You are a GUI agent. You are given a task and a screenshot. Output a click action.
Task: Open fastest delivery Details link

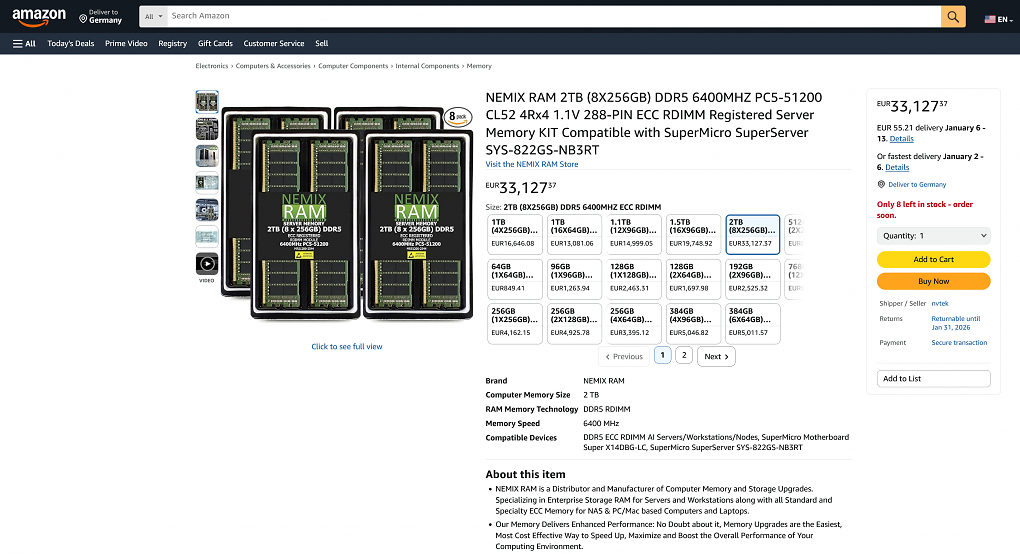[x=897, y=167]
